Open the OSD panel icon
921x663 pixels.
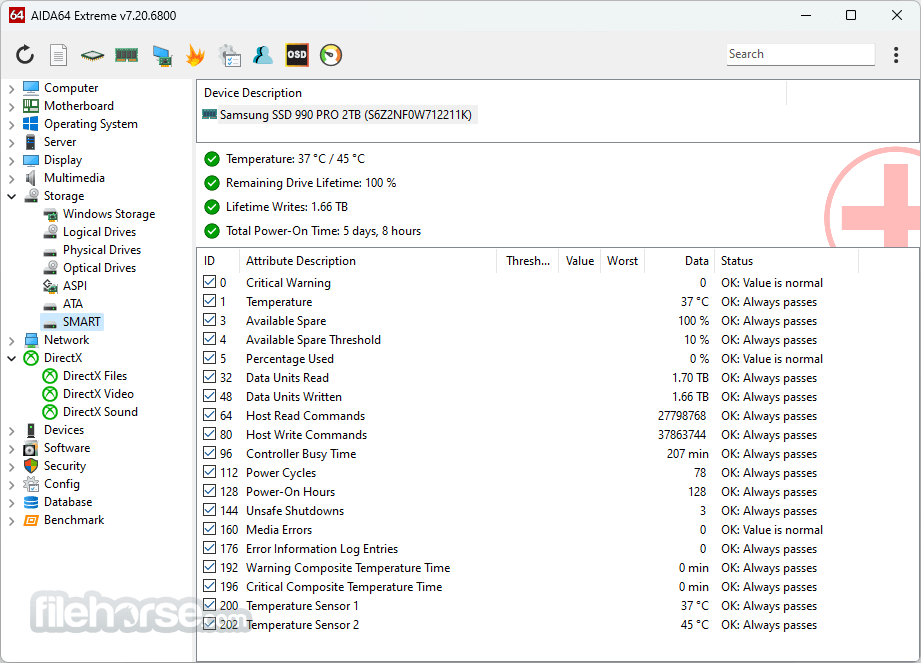point(297,55)
